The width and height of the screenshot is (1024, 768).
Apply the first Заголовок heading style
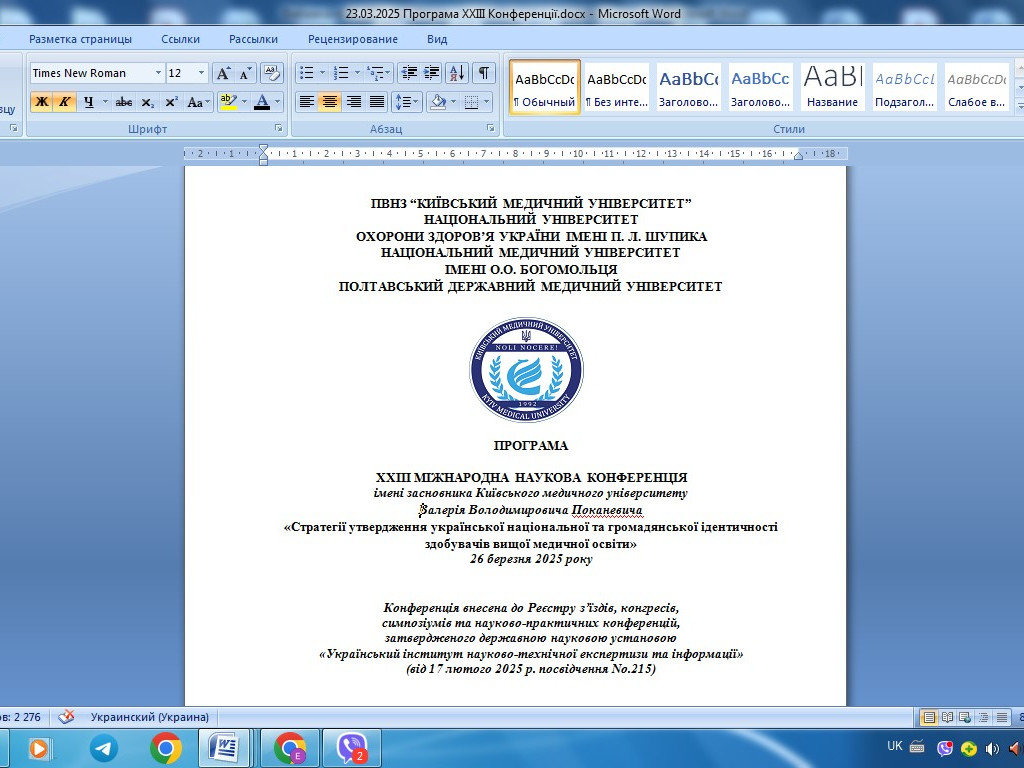point(688,88)
